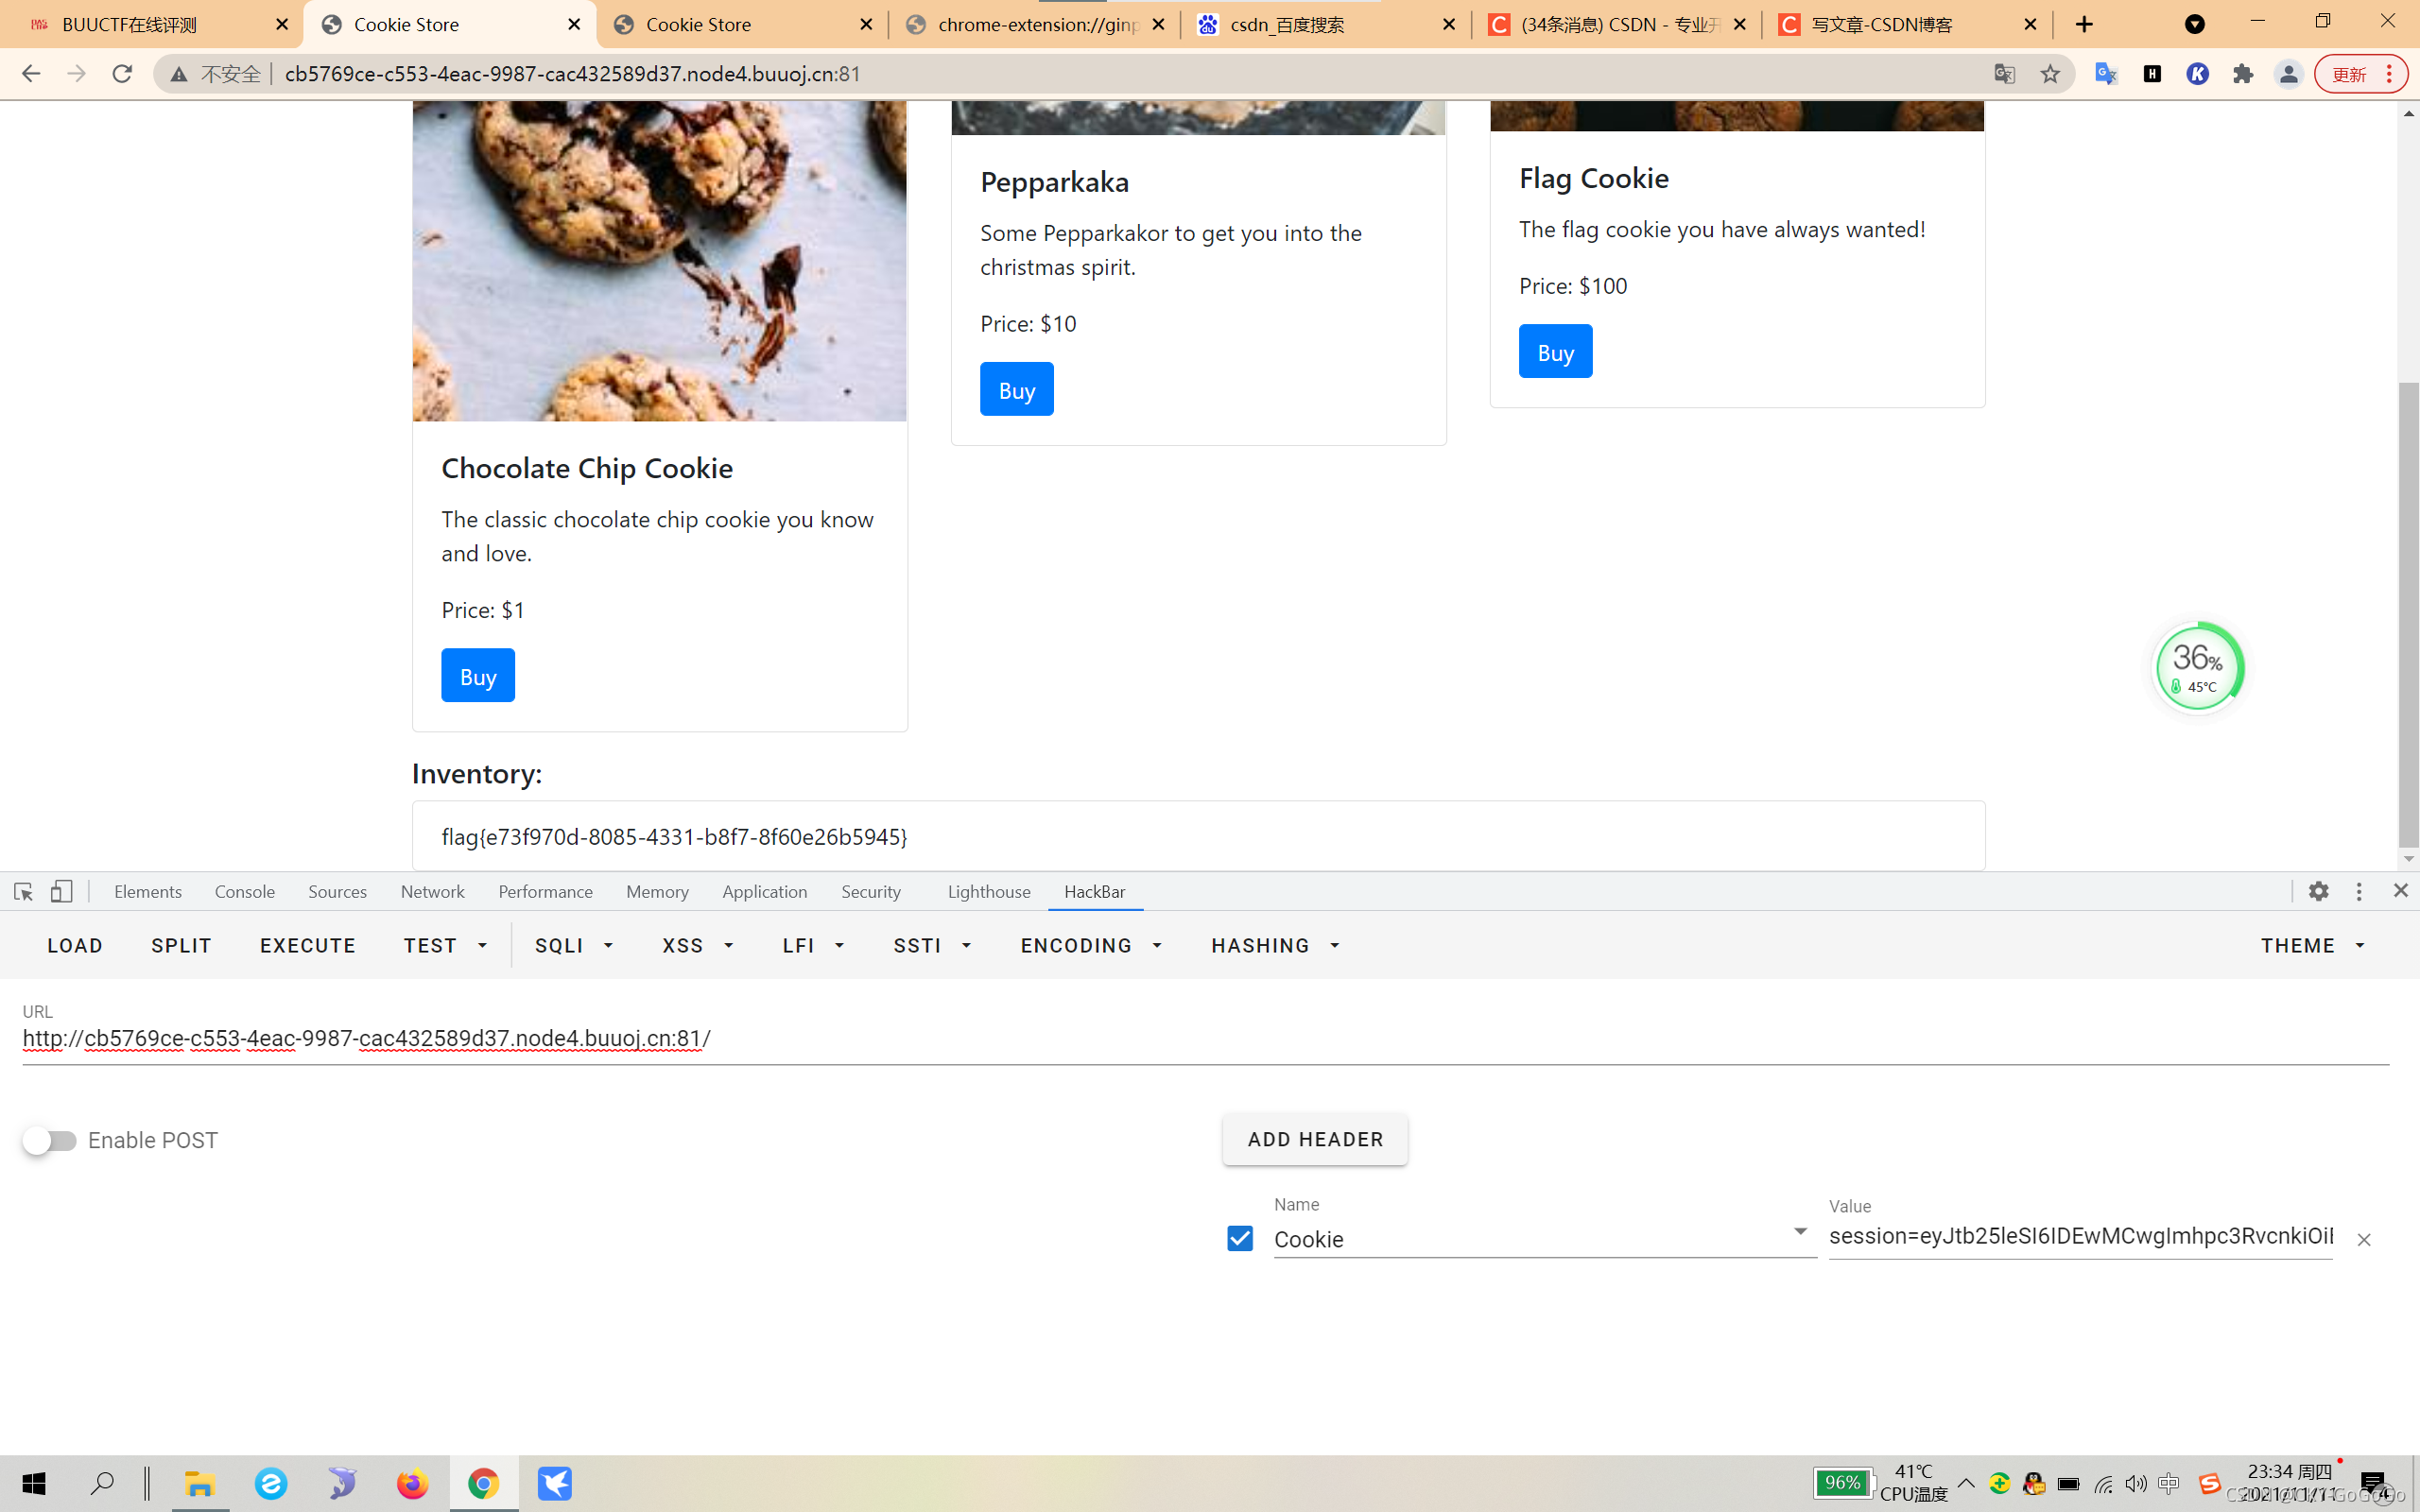
Task: Open the THEME dropdown
Action: point(2312,946)
